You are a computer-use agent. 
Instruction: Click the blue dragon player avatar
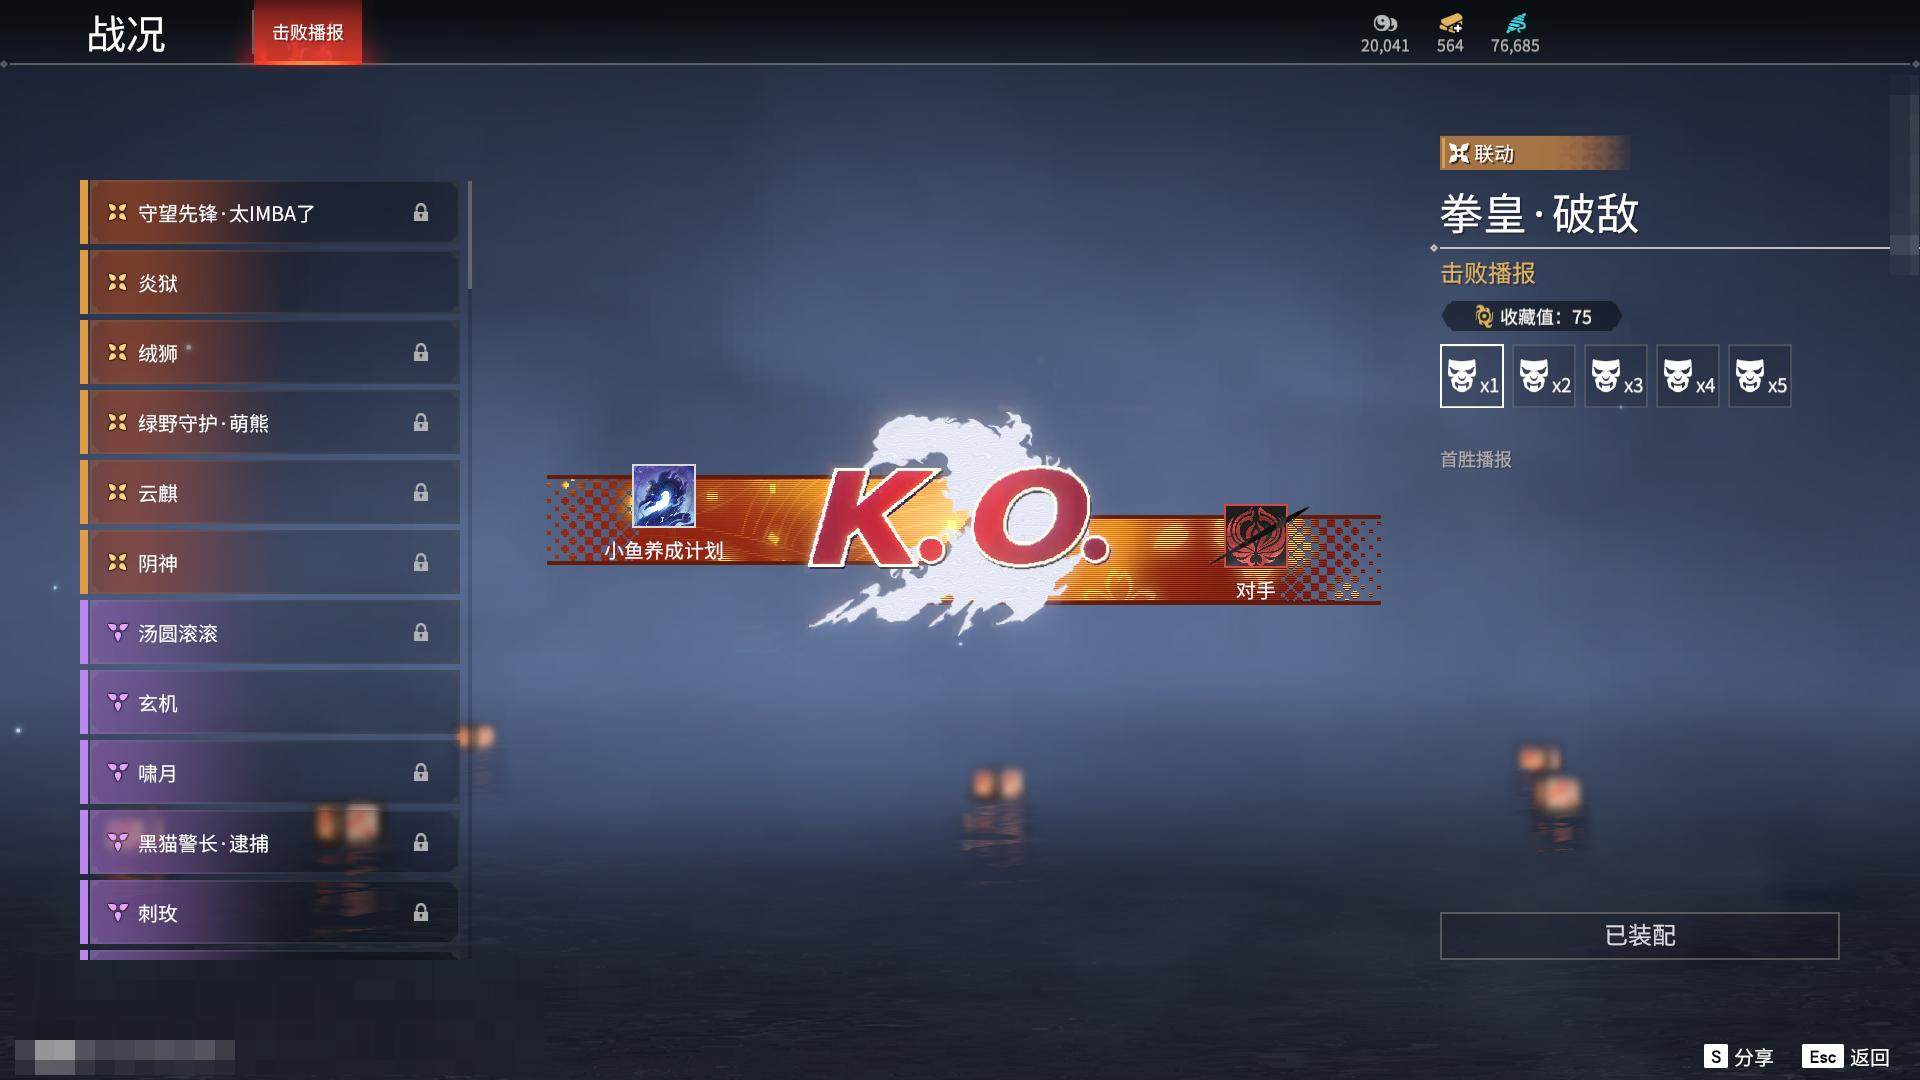[x=663, y=496]
